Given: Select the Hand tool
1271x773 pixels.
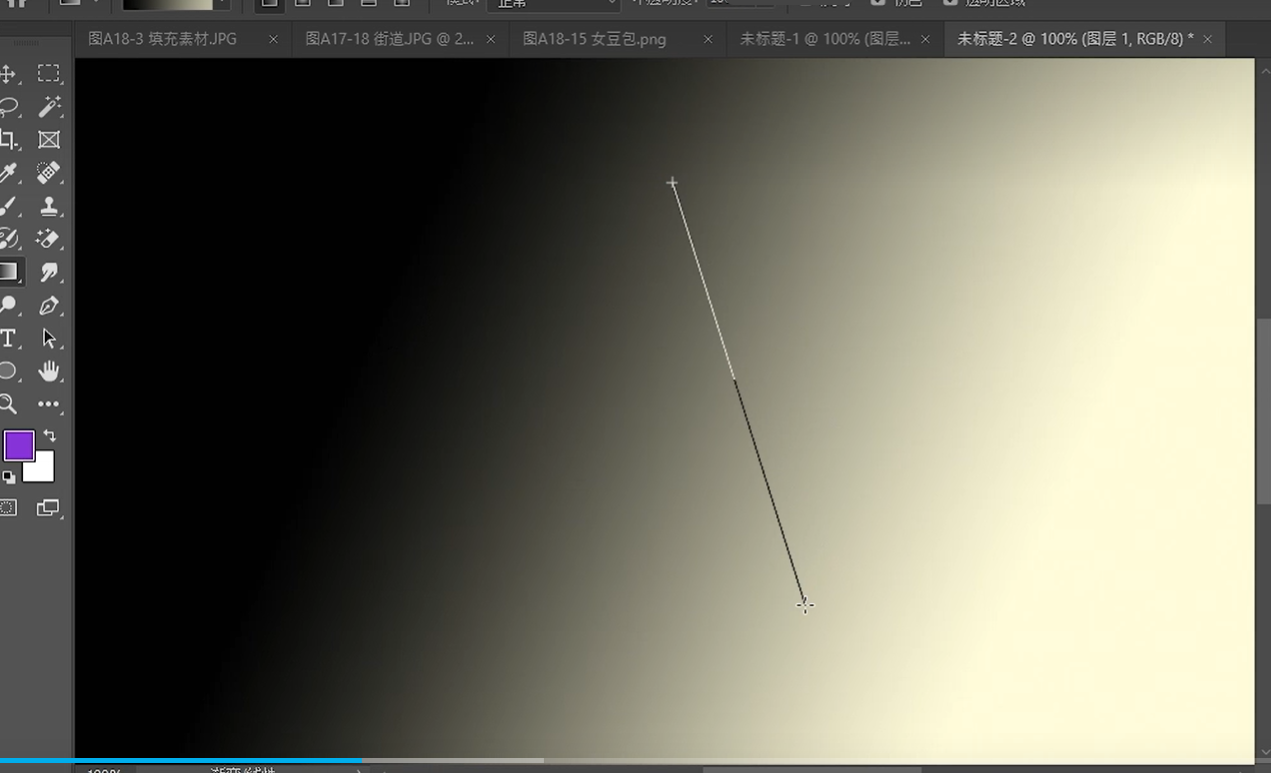Looking at the screenshot, I should click(48, 371).
